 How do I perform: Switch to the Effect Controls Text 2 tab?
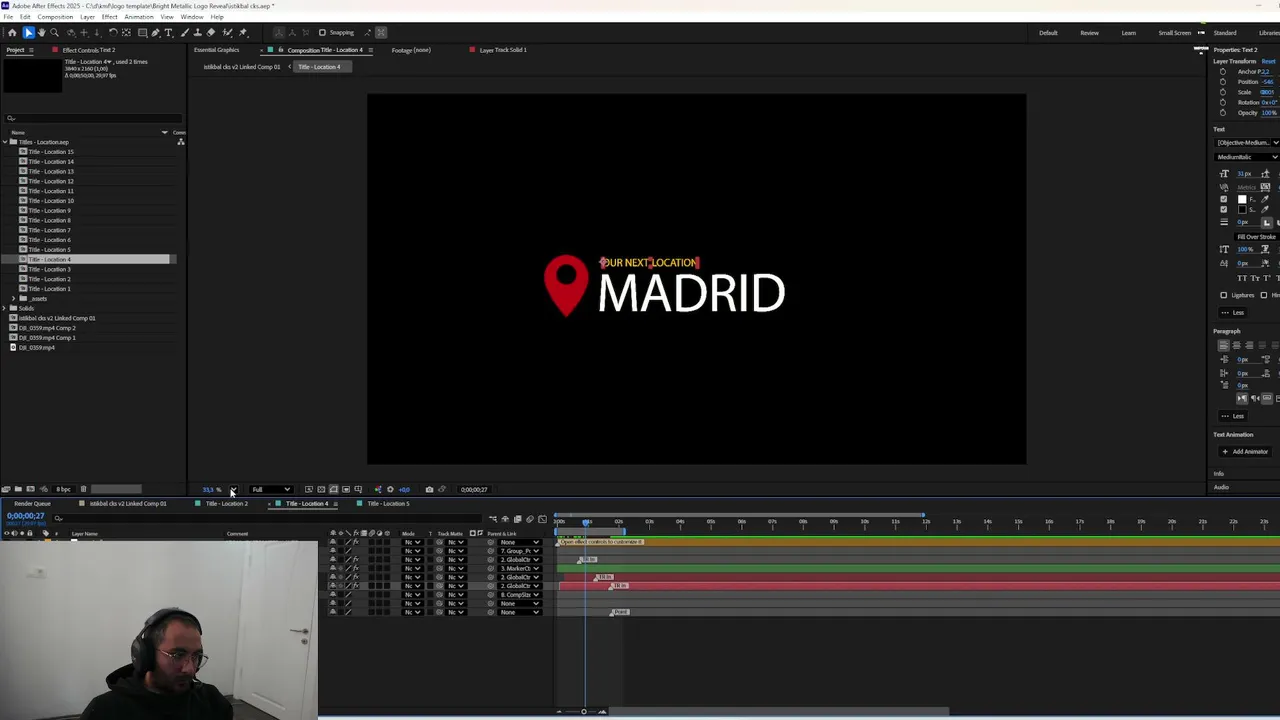pos(89,50)
